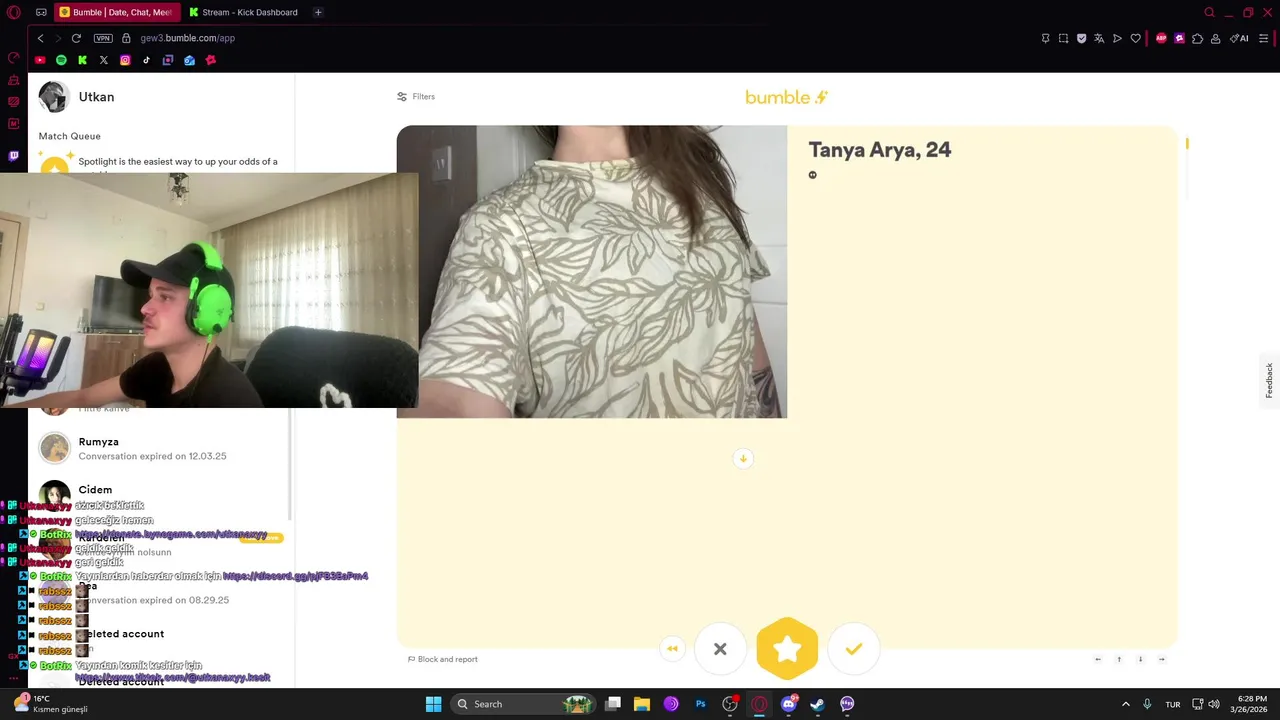This screenshot has width=1280, height=720.
Task: Click the address bar URL
Action: (x=187, y=38)
